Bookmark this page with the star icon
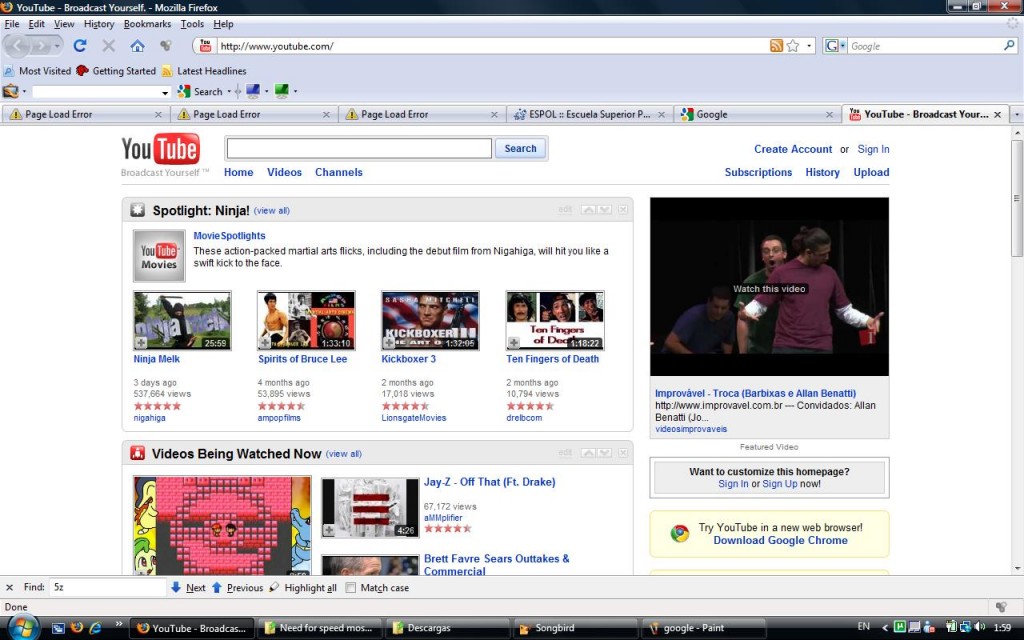Image resolution: width=1024 pixels, height=640 pixels. tap(793, 46)
